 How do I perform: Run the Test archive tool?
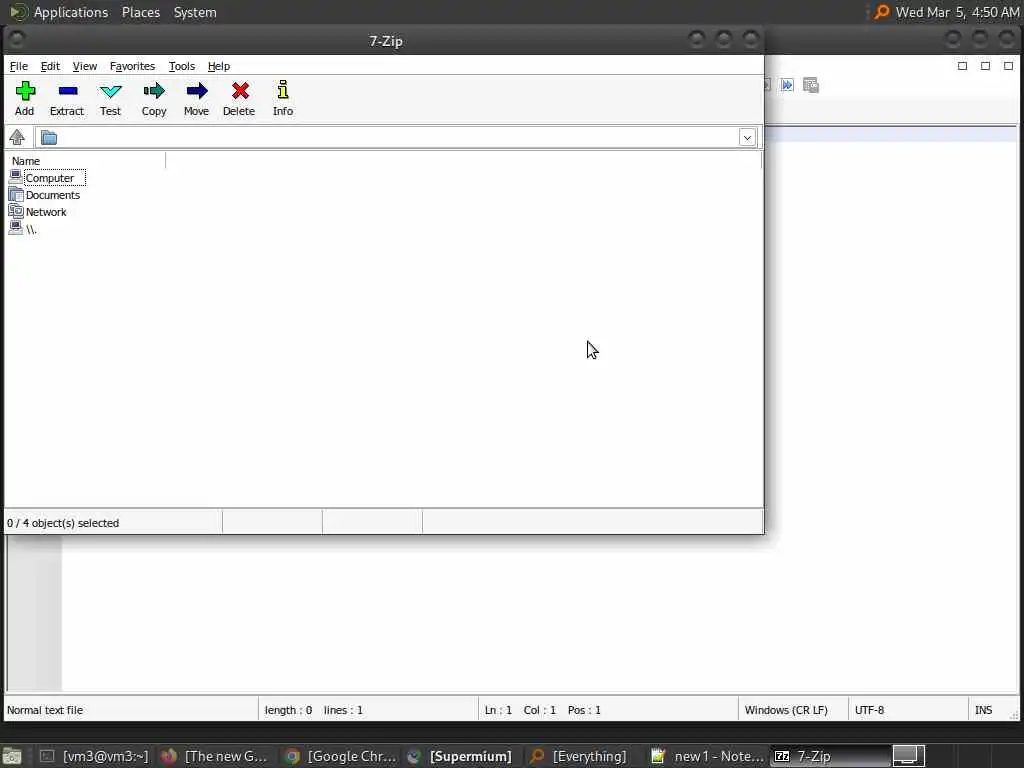click(x=110, y=99)
